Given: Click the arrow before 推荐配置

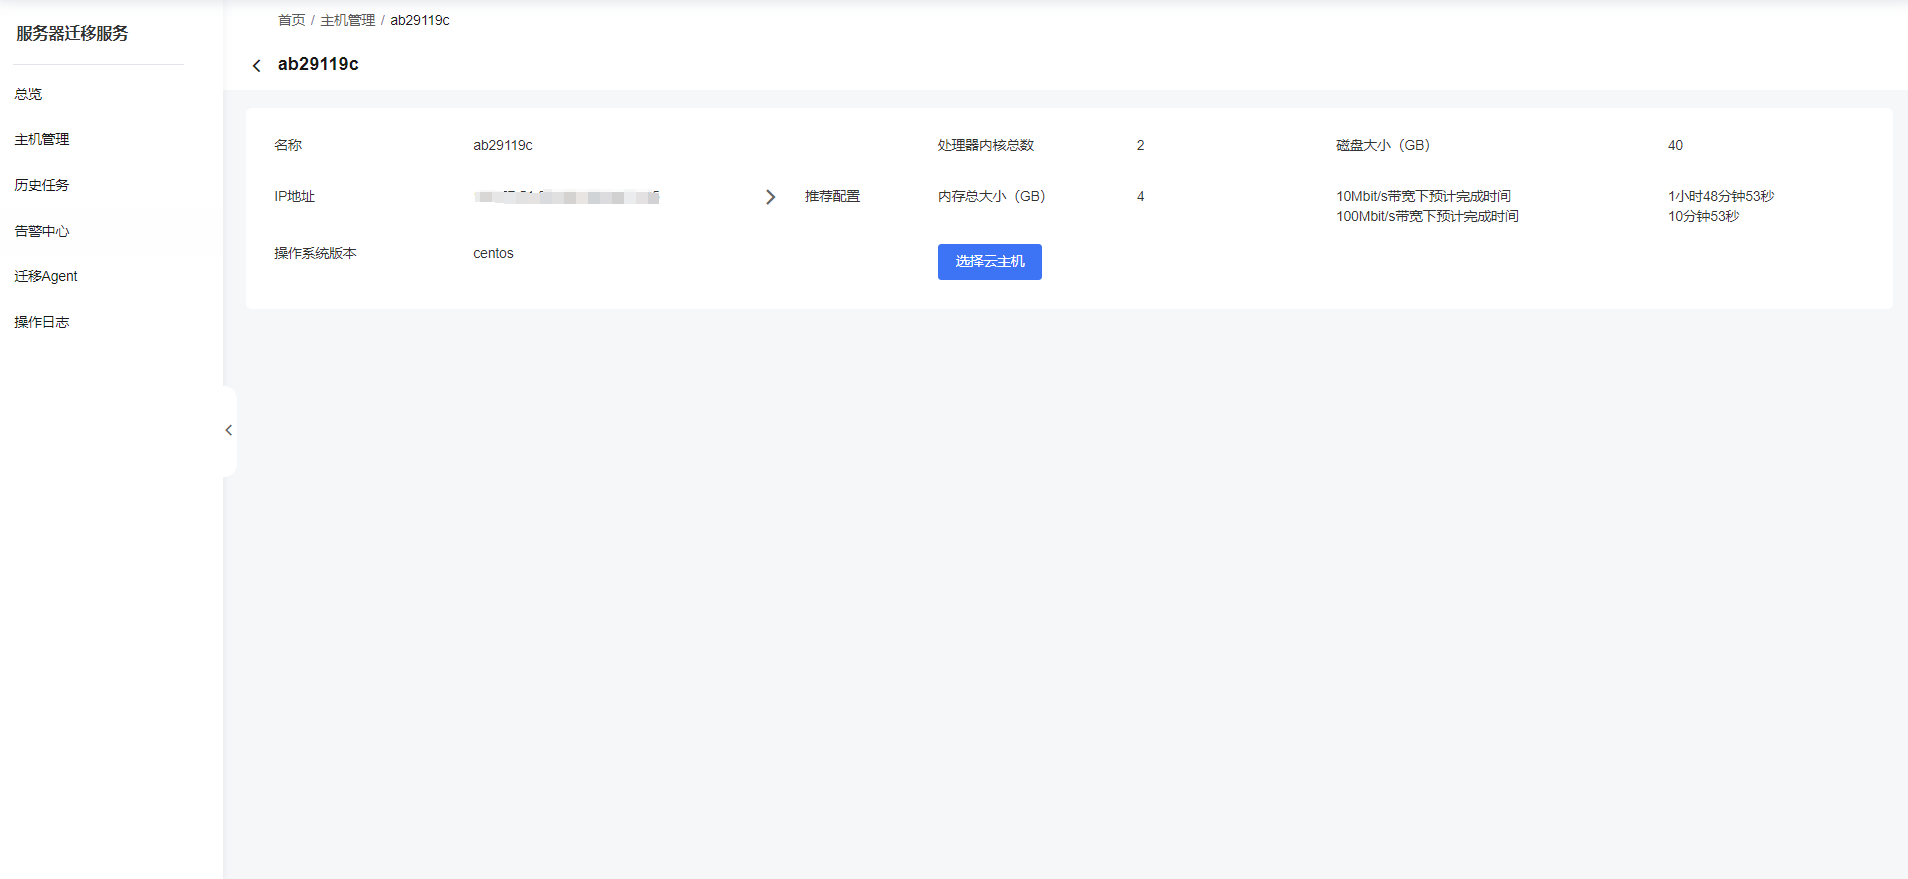Looking at the screenshot, I should (x=770, y=197).
